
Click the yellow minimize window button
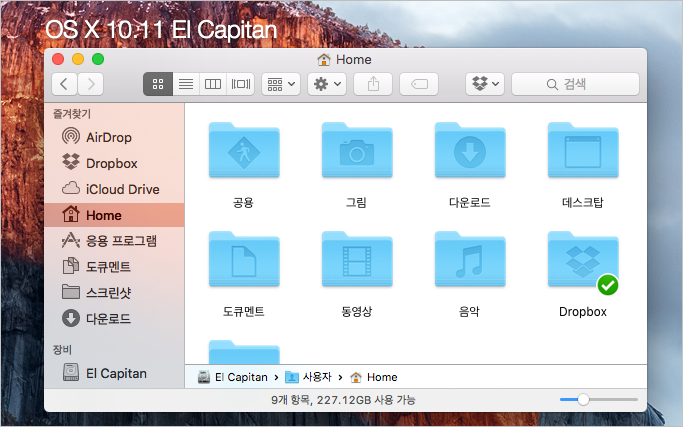(x=78, y=59)
